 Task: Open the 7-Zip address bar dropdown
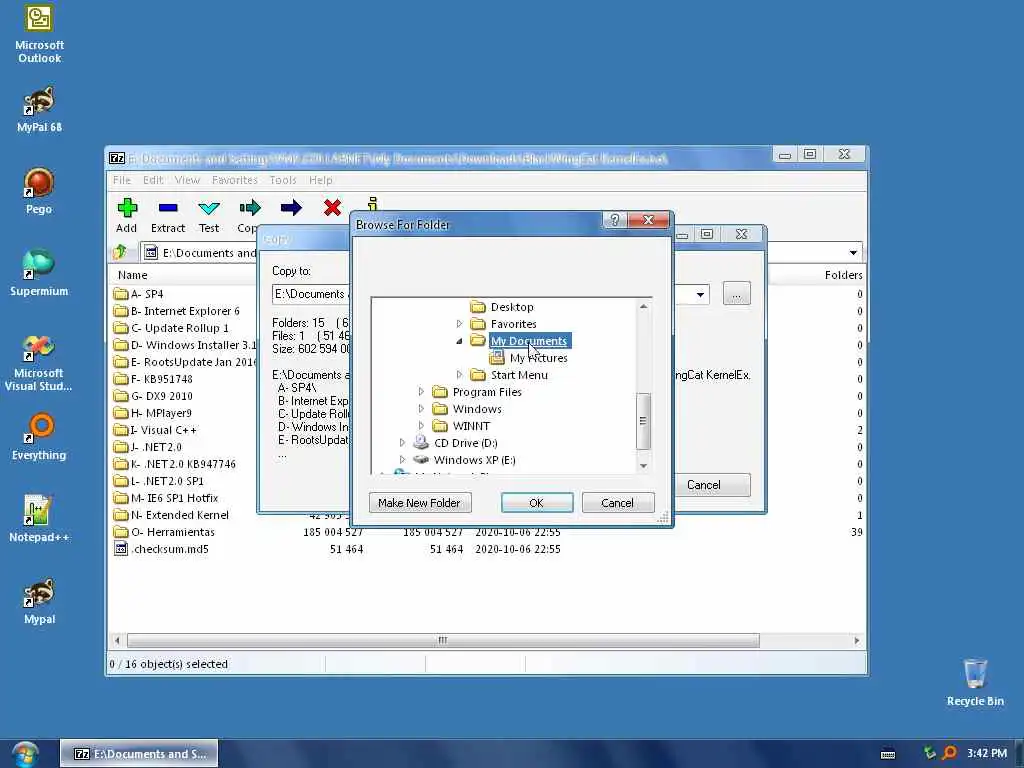coord(853,253)
